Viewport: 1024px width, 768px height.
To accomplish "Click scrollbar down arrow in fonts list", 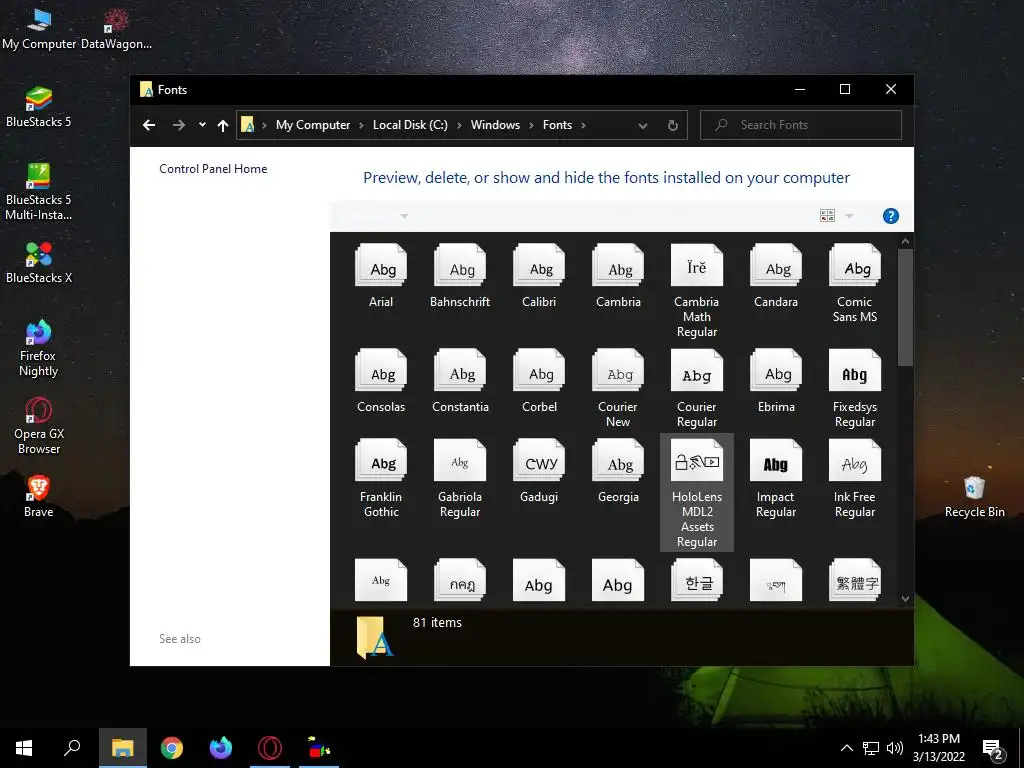I will click(x=905, y=598).
